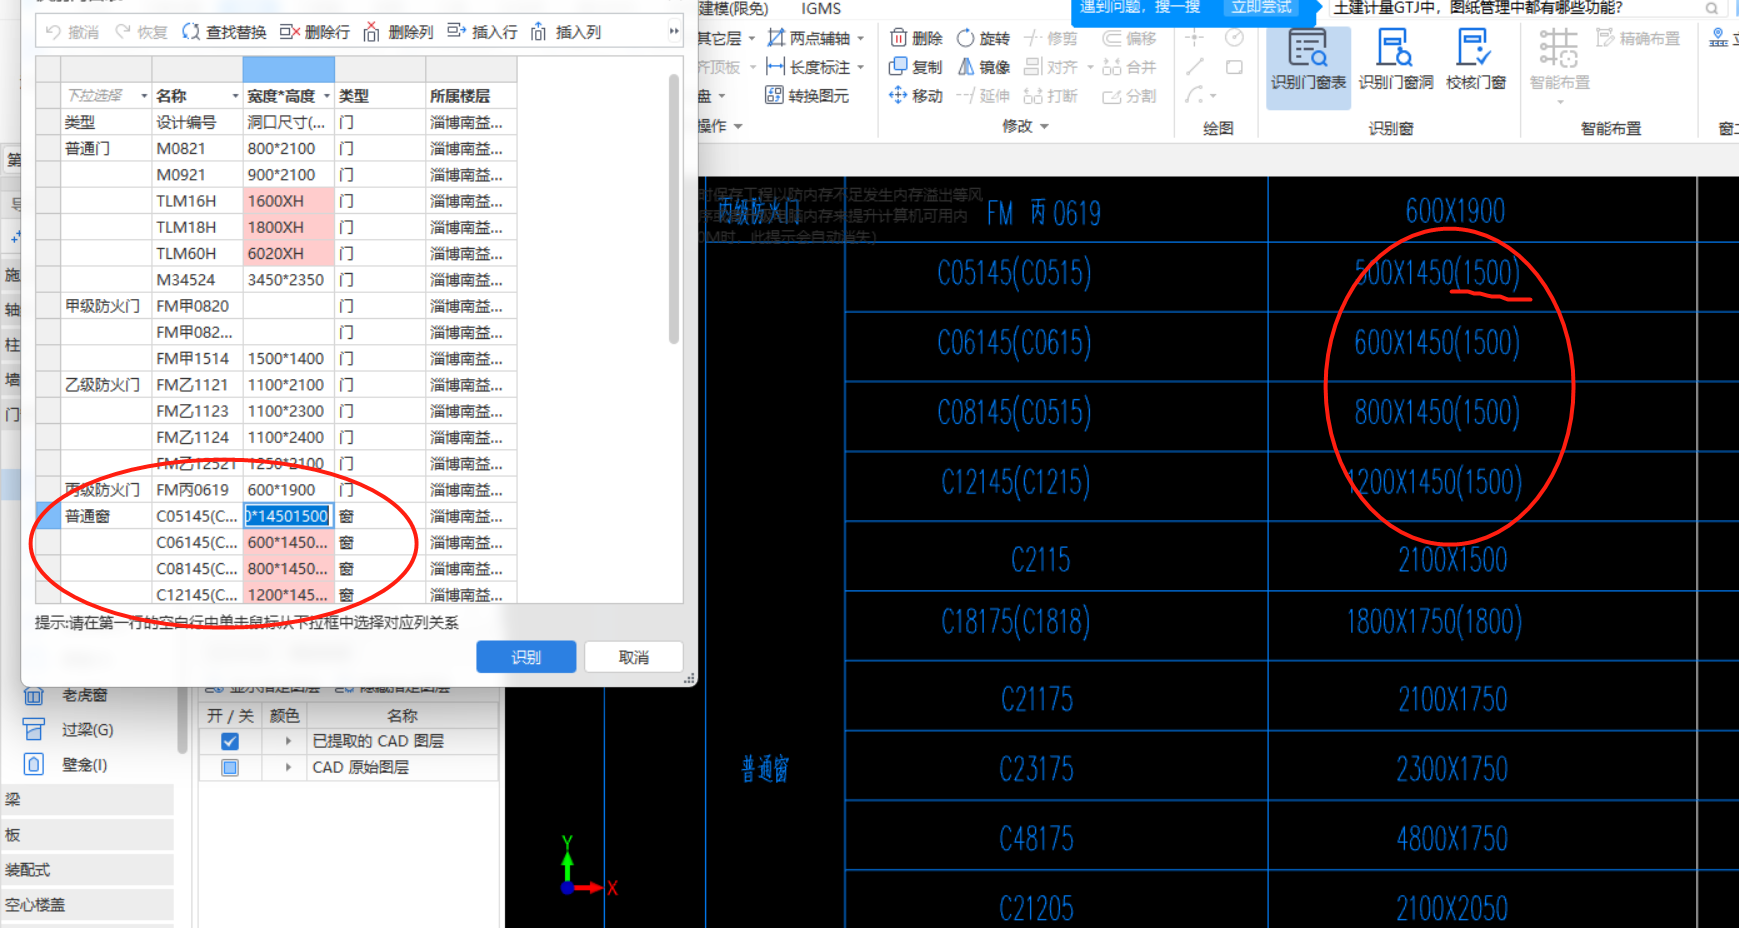The image size is (1739, 928).
Task: Click the 撤消 undo icon in dialog
Action: pyautogui.click(x=54, y=32)
